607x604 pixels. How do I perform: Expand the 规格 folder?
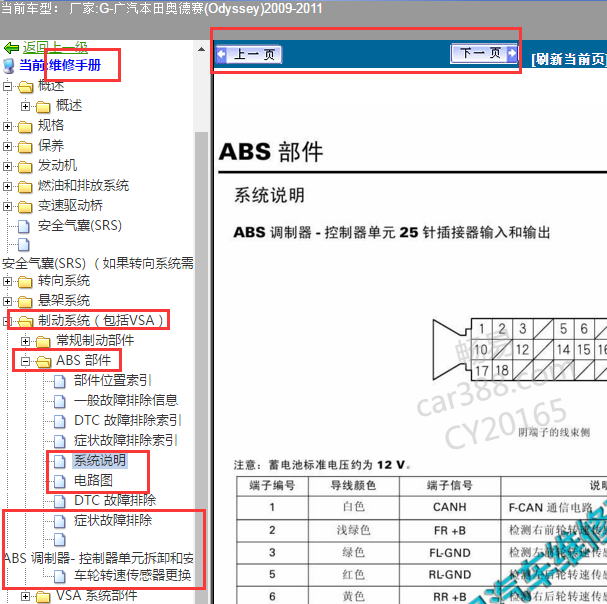coord(7,126)
